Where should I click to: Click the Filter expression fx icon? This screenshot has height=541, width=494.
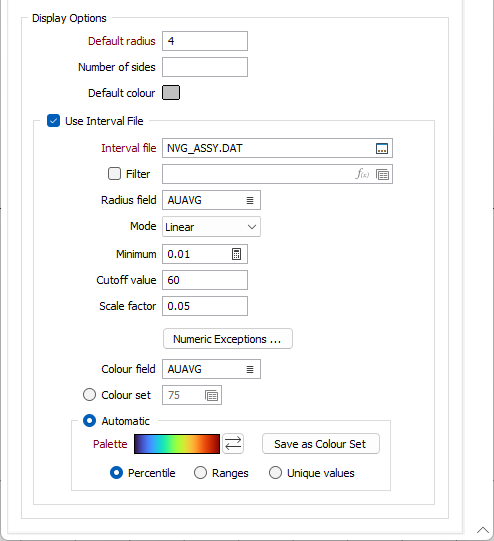pyautogui.click(x=362, y=174)
